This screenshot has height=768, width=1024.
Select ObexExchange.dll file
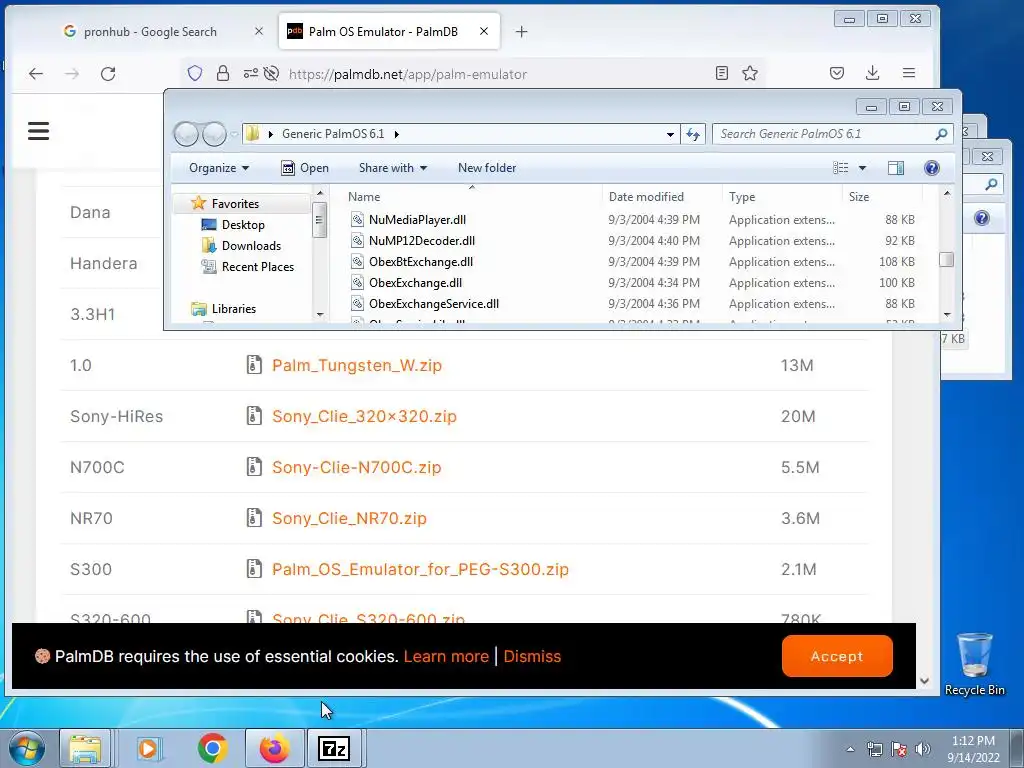415,282
